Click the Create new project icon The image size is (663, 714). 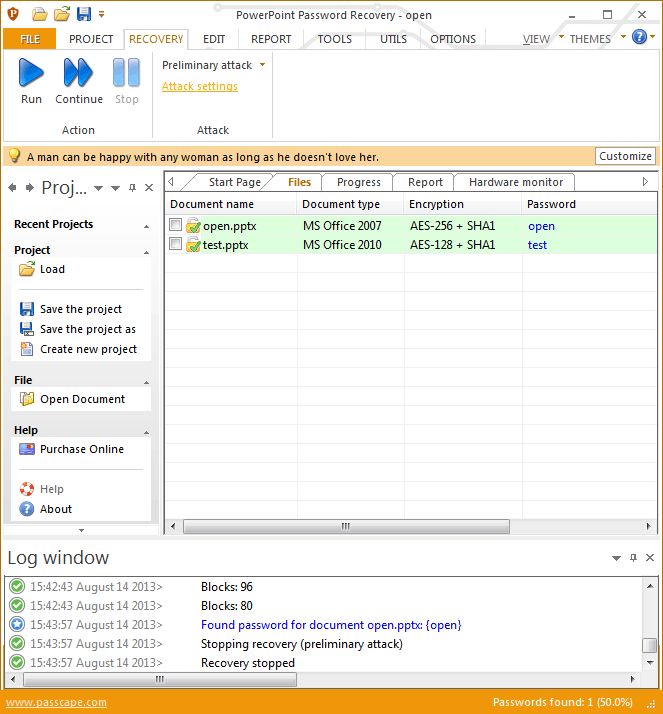point(27,349)
